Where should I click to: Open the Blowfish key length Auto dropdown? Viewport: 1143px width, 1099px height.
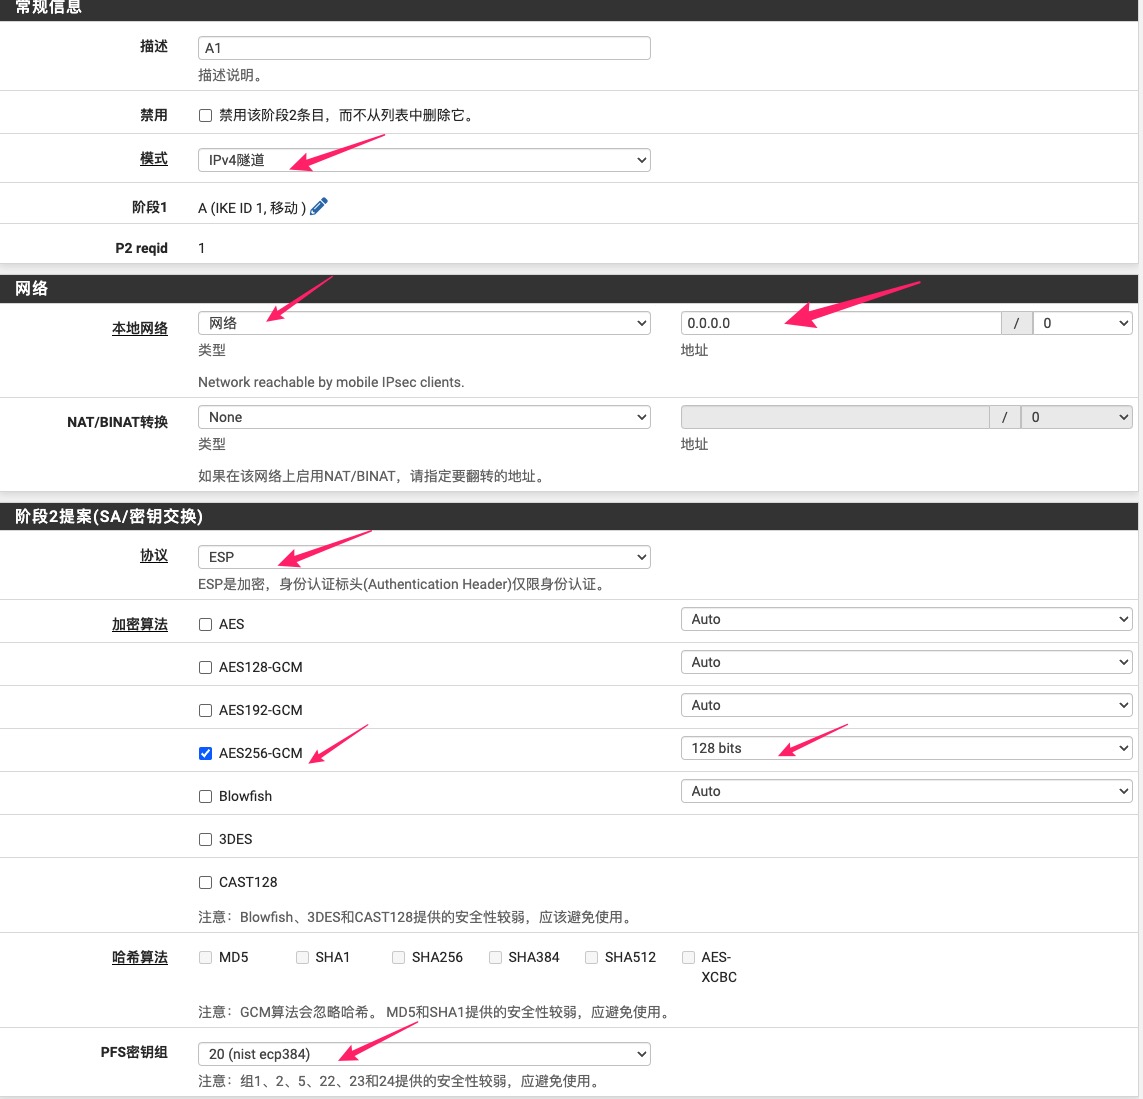[906, 791]
